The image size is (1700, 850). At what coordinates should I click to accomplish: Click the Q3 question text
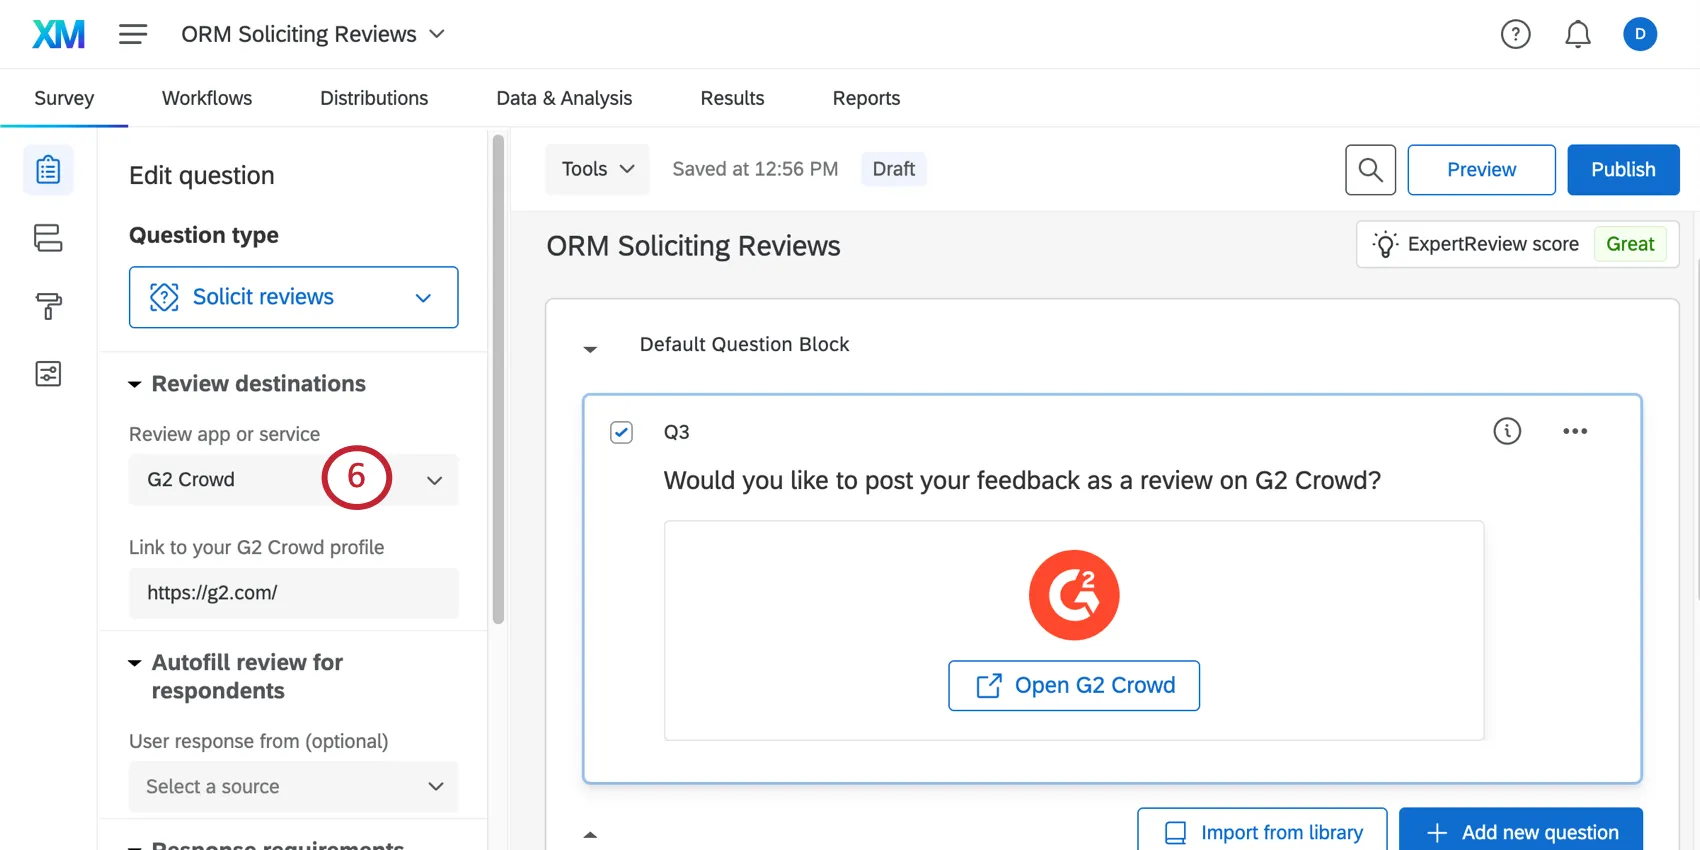[x=1022, y=481]
